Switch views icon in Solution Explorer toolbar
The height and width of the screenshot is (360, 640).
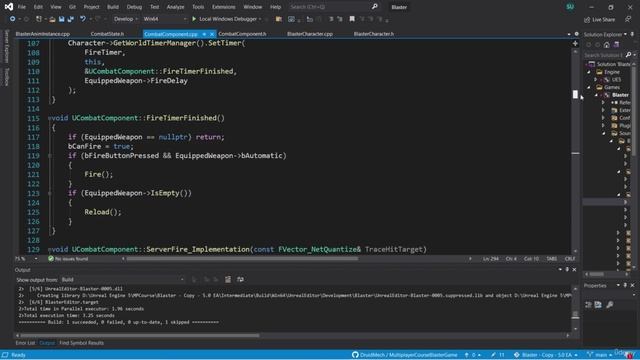pyautogui.click(x=616, y=44)
